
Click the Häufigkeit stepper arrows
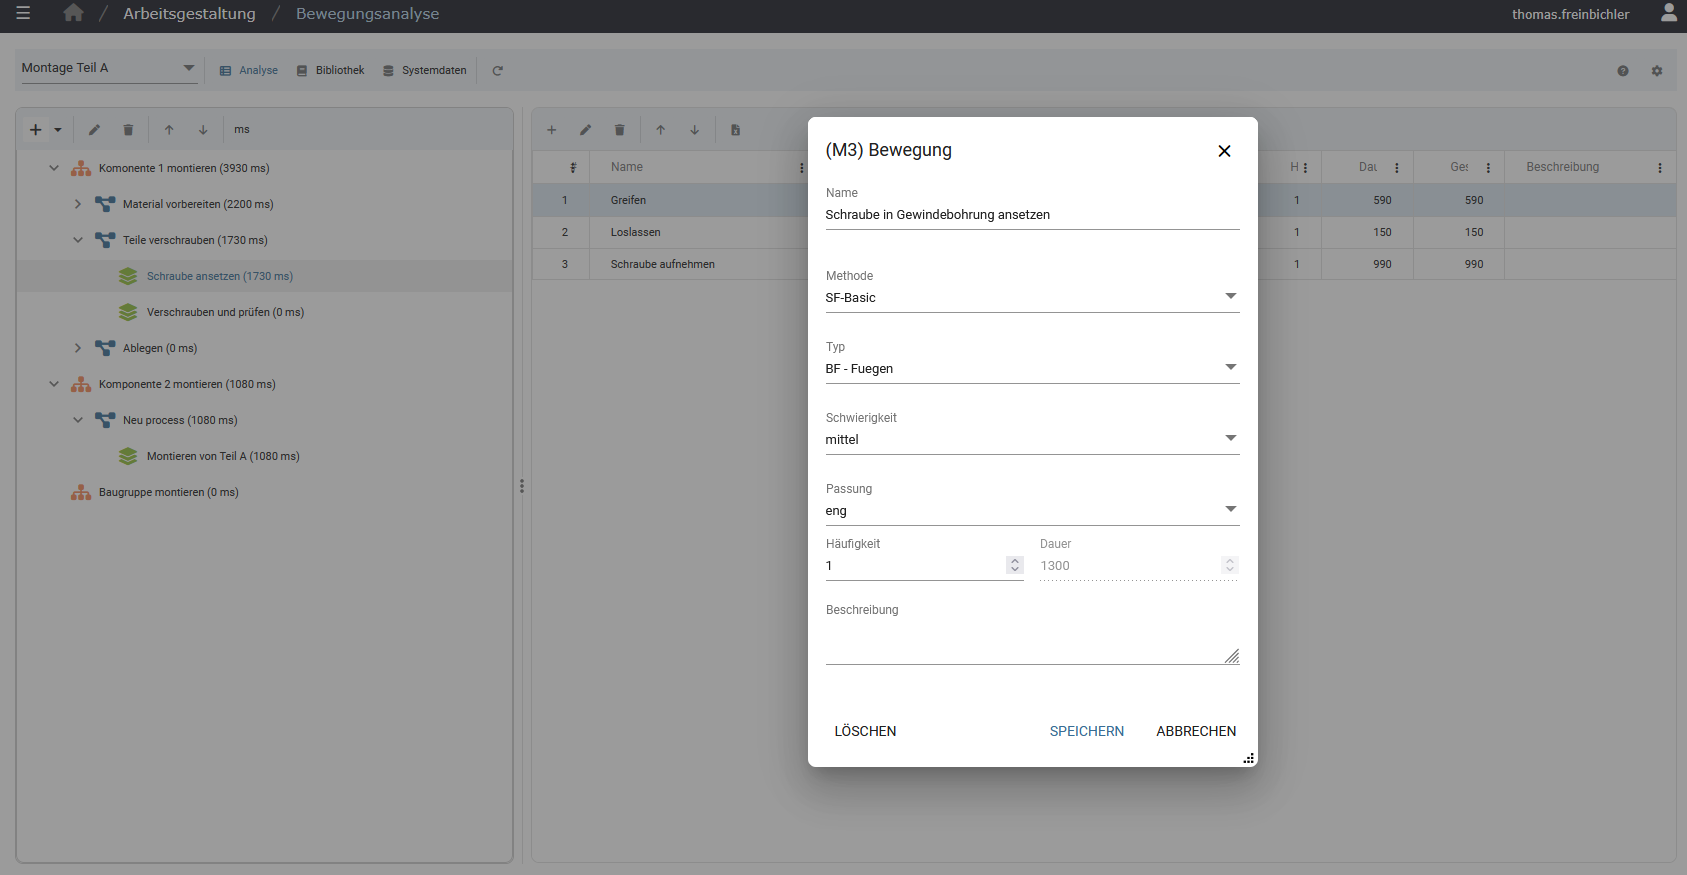coord(1015,565)
